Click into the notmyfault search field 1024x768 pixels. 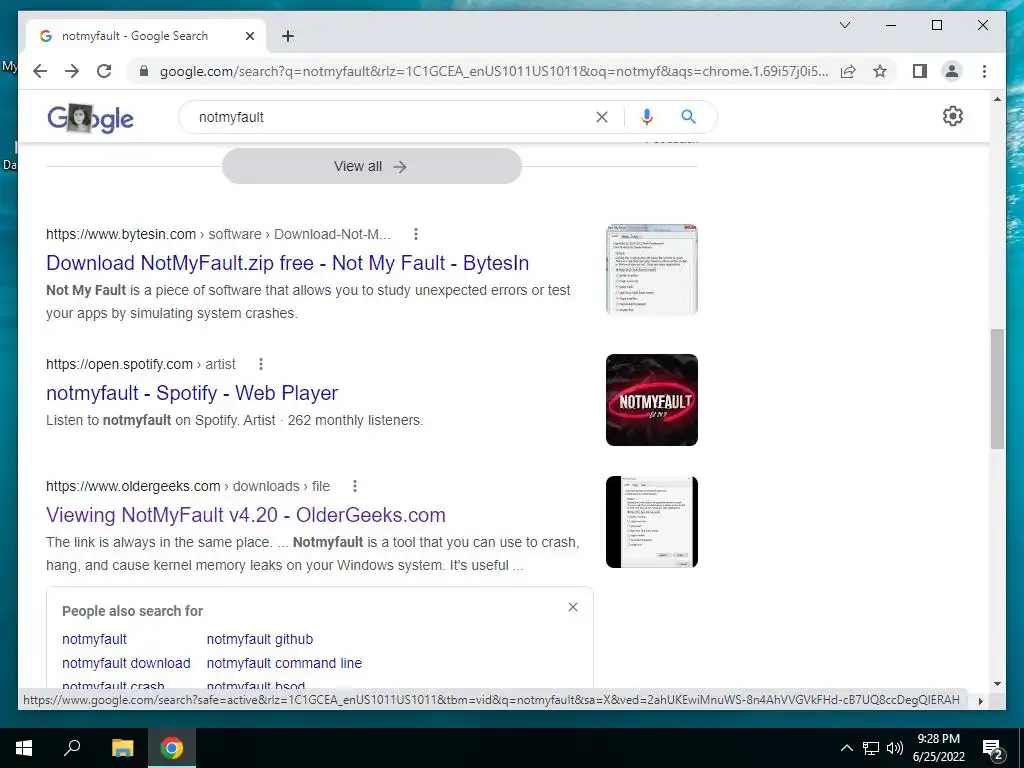(x=391, y=117)
